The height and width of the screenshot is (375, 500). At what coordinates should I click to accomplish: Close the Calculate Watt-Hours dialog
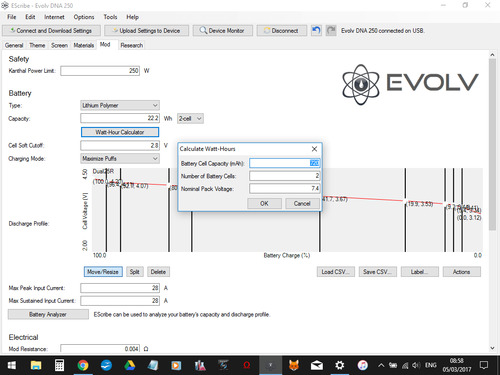[x=314, y=149]
